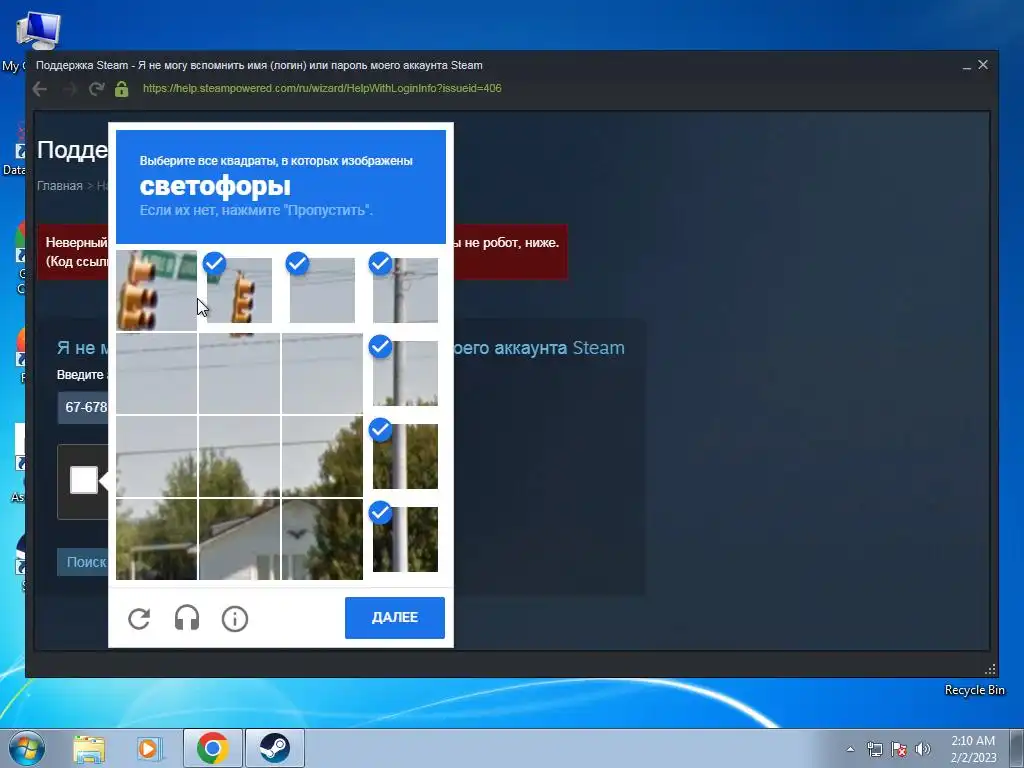Image resolution: width=1024 pixels, height=768 pixels.
Task: Click the Поиск button
Action: [83, 562]
